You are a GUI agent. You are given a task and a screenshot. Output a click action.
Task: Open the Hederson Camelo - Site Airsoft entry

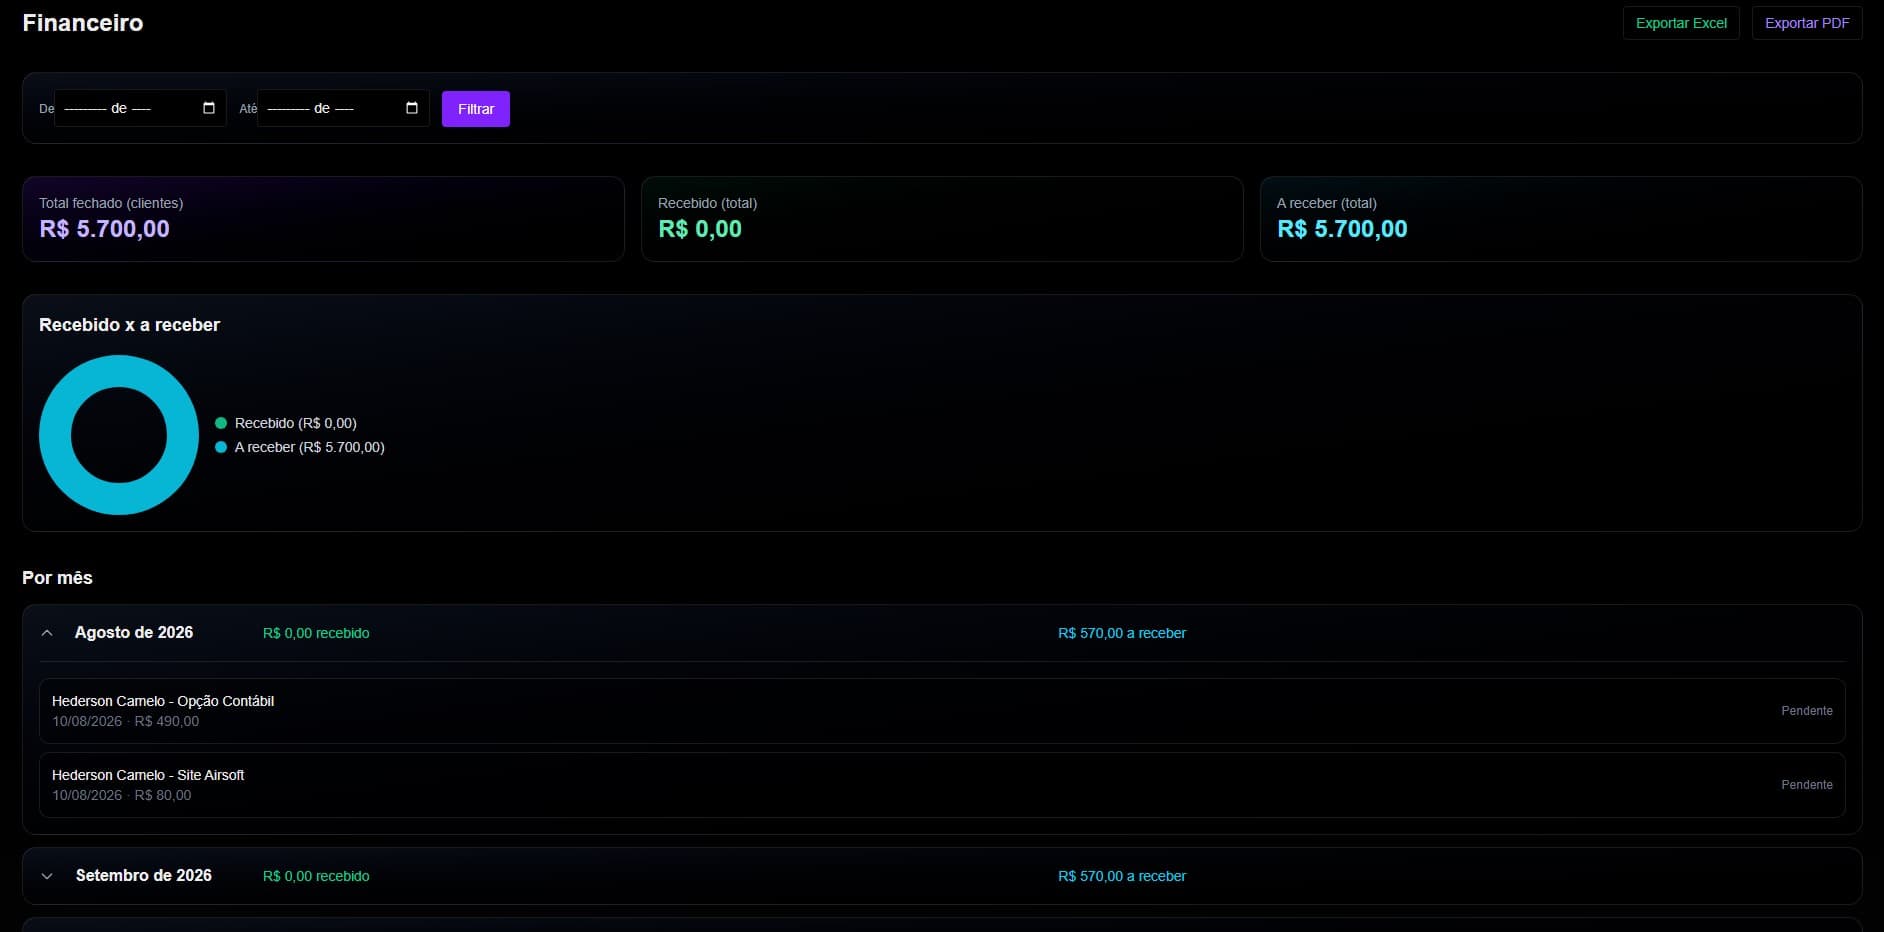point(942,785)
